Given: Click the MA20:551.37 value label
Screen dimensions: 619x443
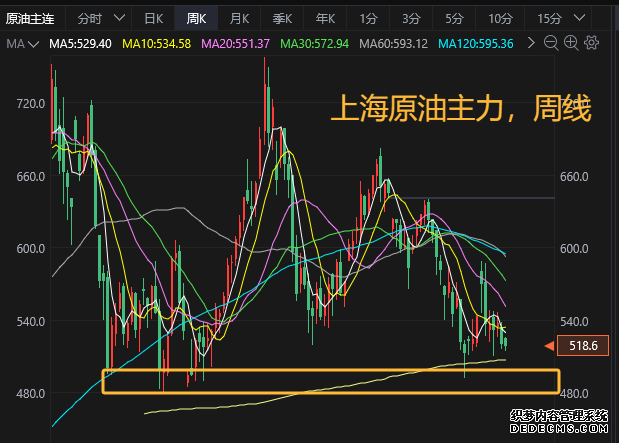Looking at the screenshot, I should pyautogui.click(x=235, y=43).
